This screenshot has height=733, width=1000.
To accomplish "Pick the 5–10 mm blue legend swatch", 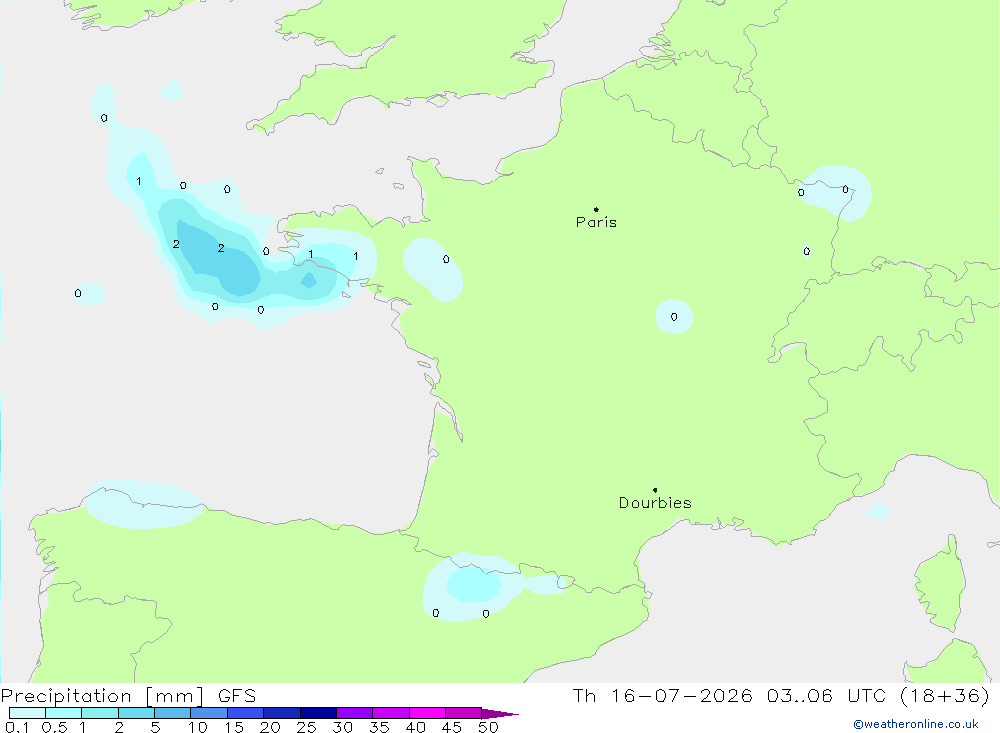I will 173,713.
